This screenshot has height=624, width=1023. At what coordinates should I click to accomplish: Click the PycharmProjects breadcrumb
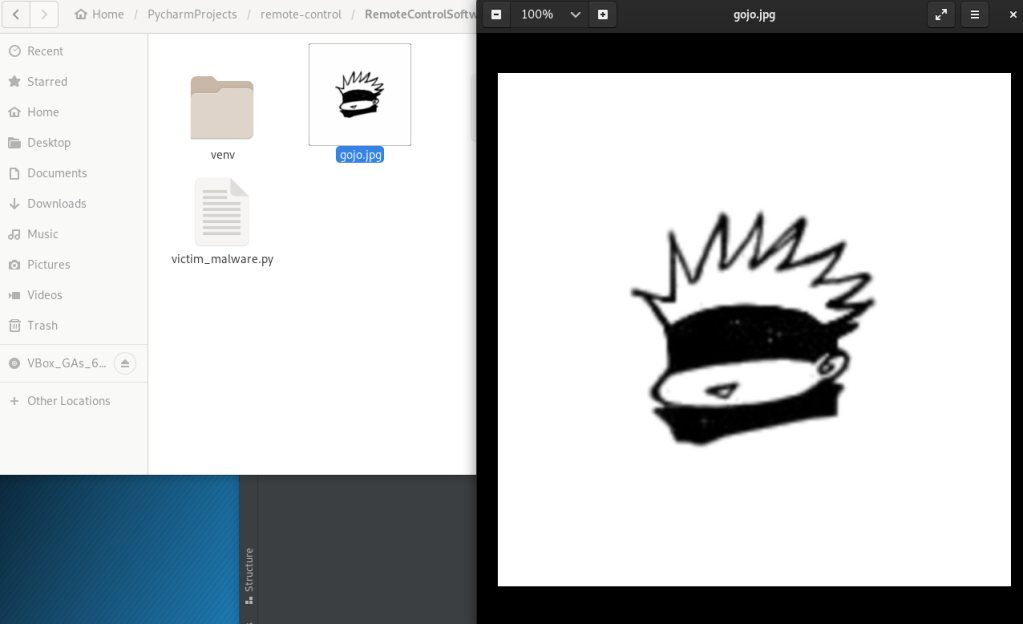click(x=191, y=15)
